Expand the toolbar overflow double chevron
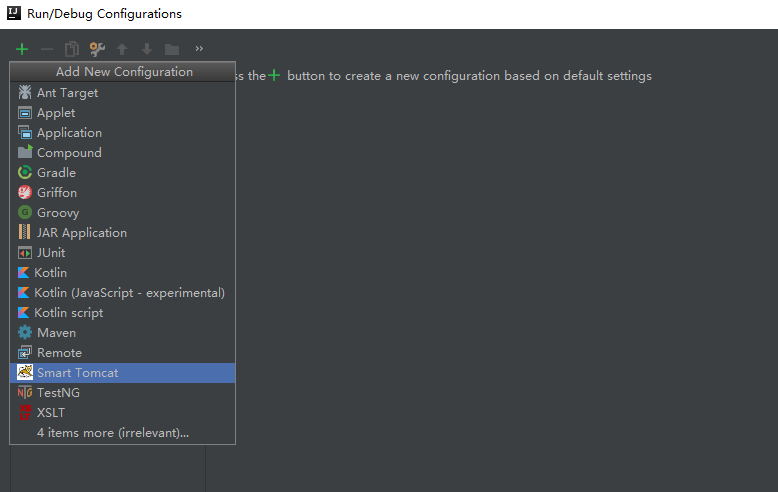Viewport: 778px width, 492px height. 199,49
